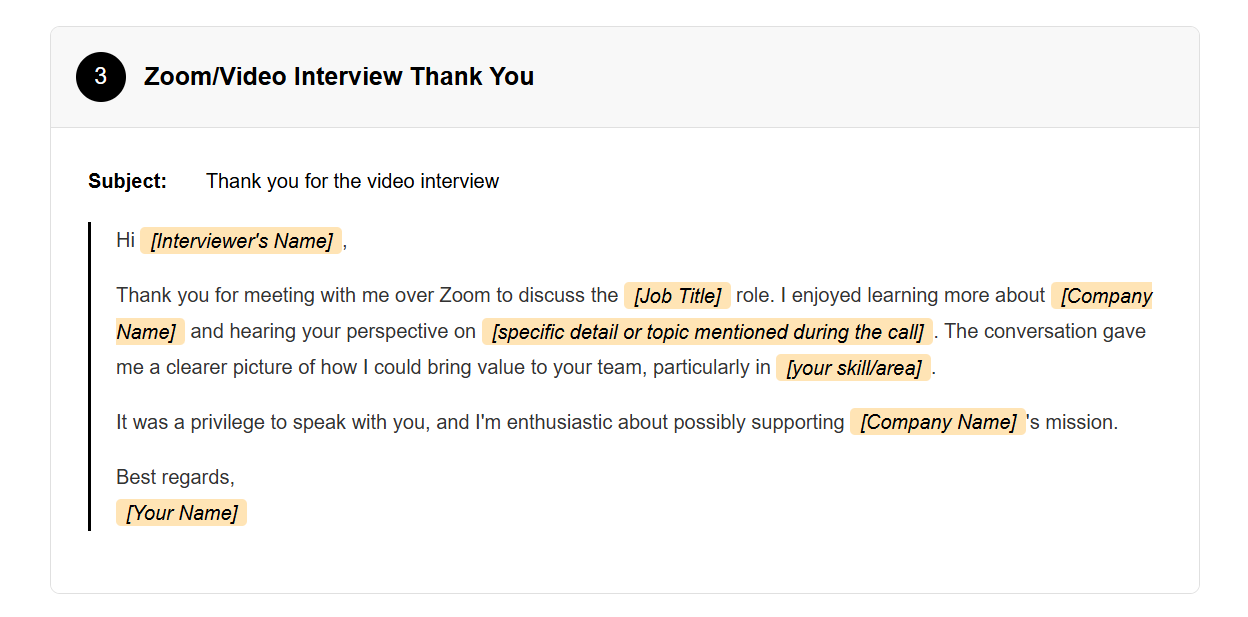Click the black vertical quote bar beside email
The width and height of the screenshot is (1248, 617).
pyautogui.click(x=89, y=376)
